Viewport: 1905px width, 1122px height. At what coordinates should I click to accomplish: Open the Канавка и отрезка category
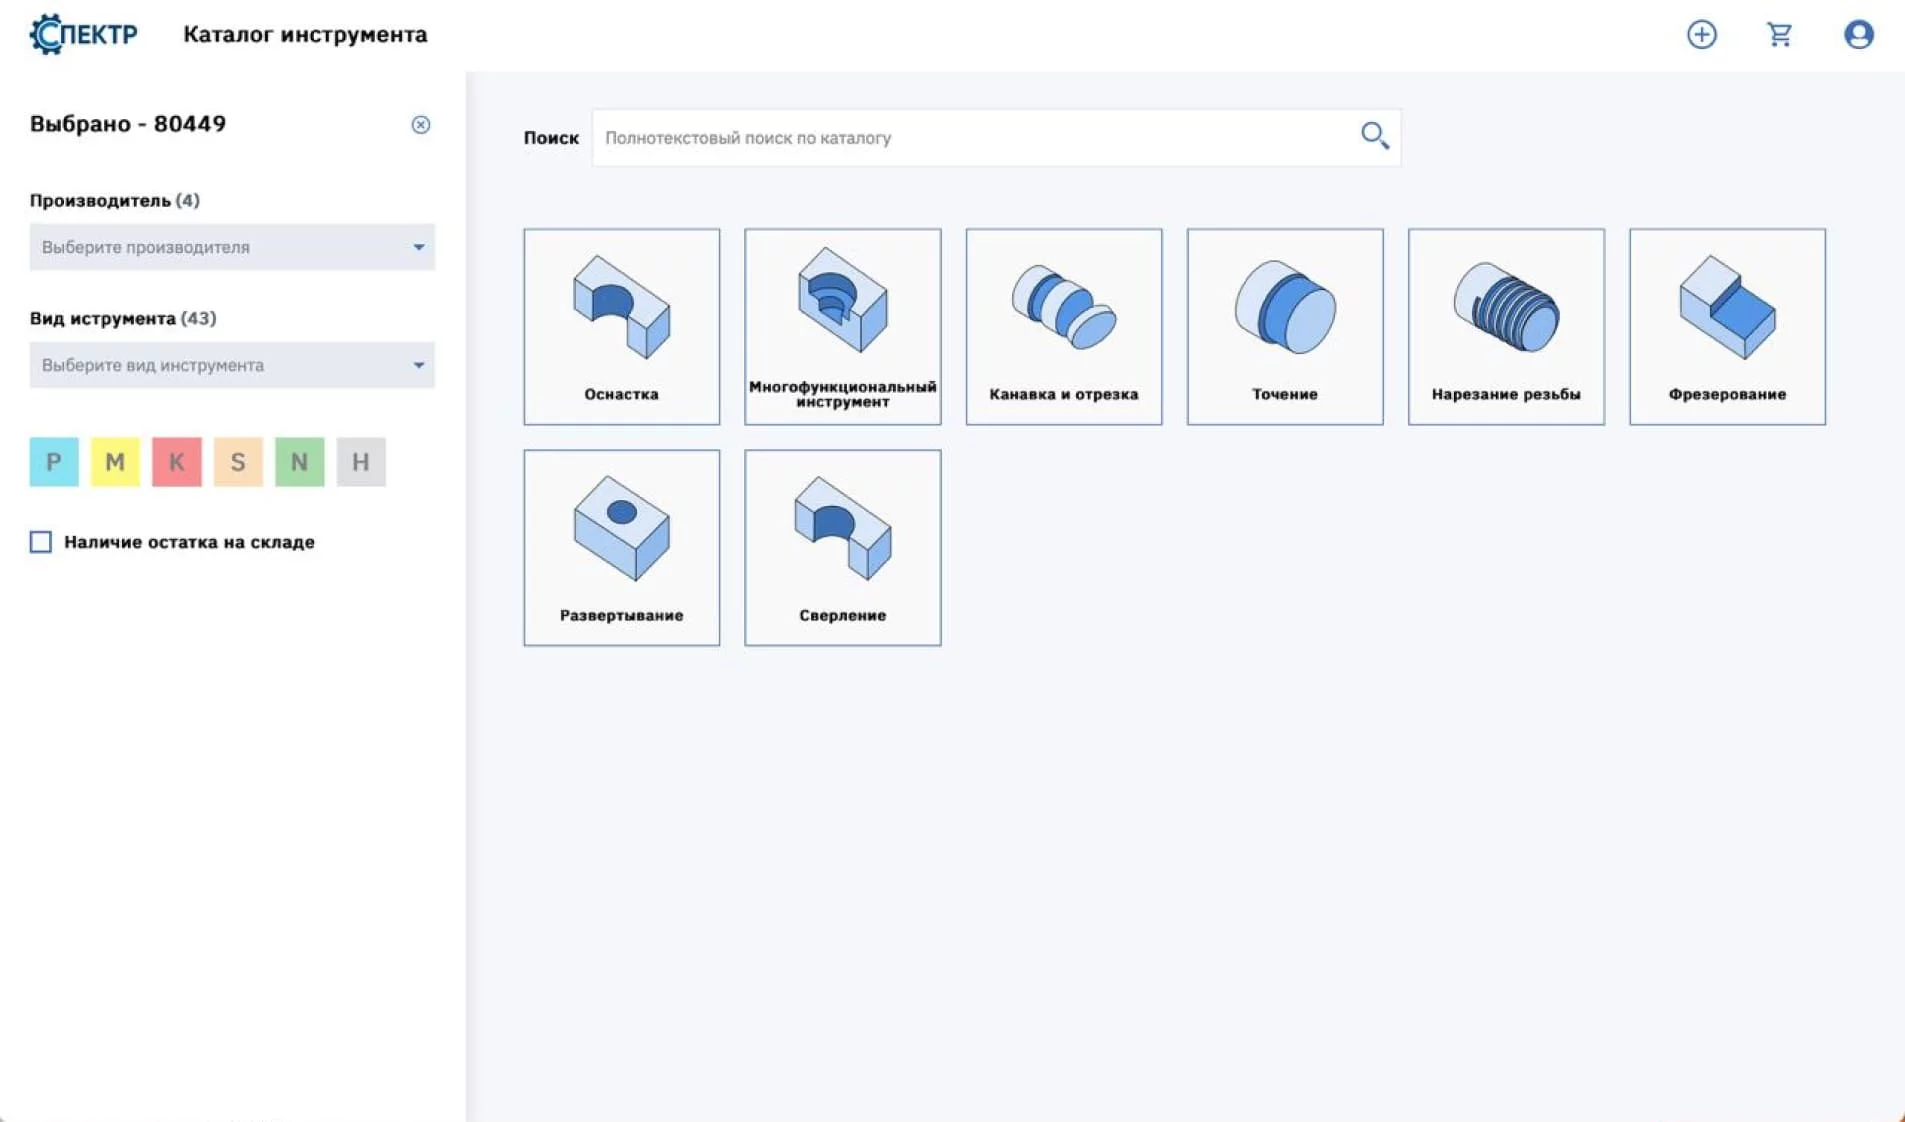(x=1064, y=327)
